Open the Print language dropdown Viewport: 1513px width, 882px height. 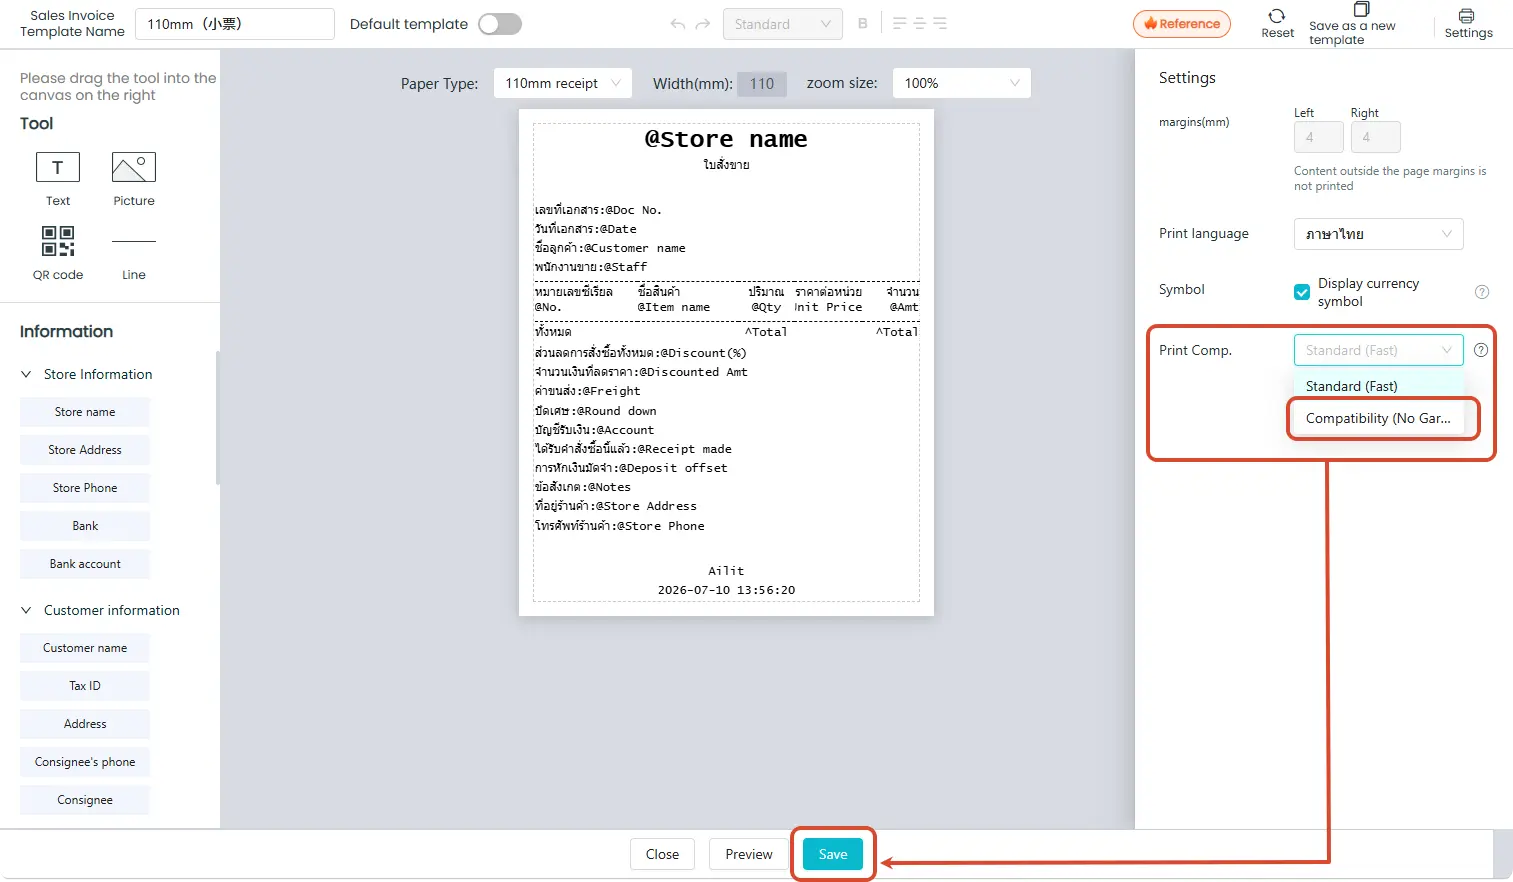pyautogui.click(x=1378, y=234)
